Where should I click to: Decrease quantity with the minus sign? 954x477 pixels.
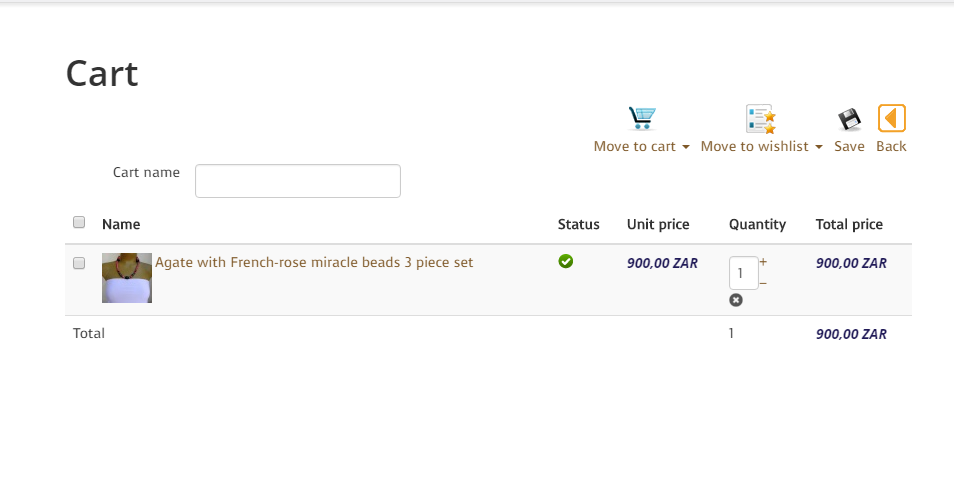[x=763, y=283]
